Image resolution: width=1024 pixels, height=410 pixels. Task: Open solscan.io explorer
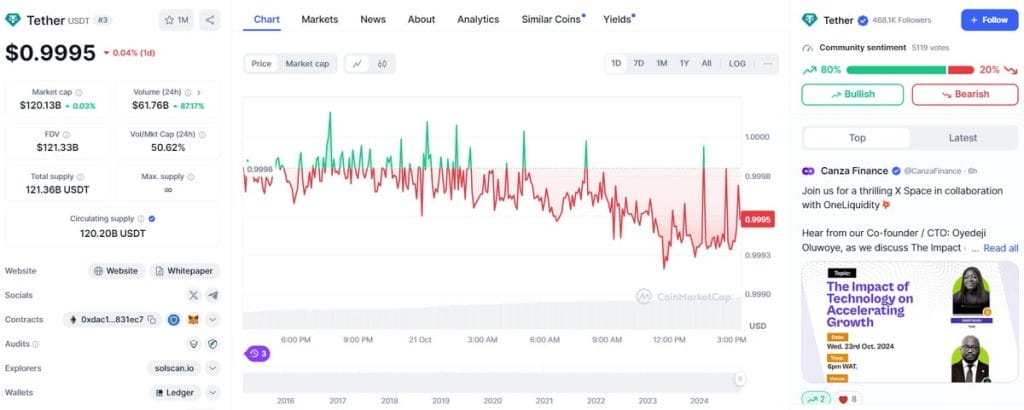click(174, 368)
